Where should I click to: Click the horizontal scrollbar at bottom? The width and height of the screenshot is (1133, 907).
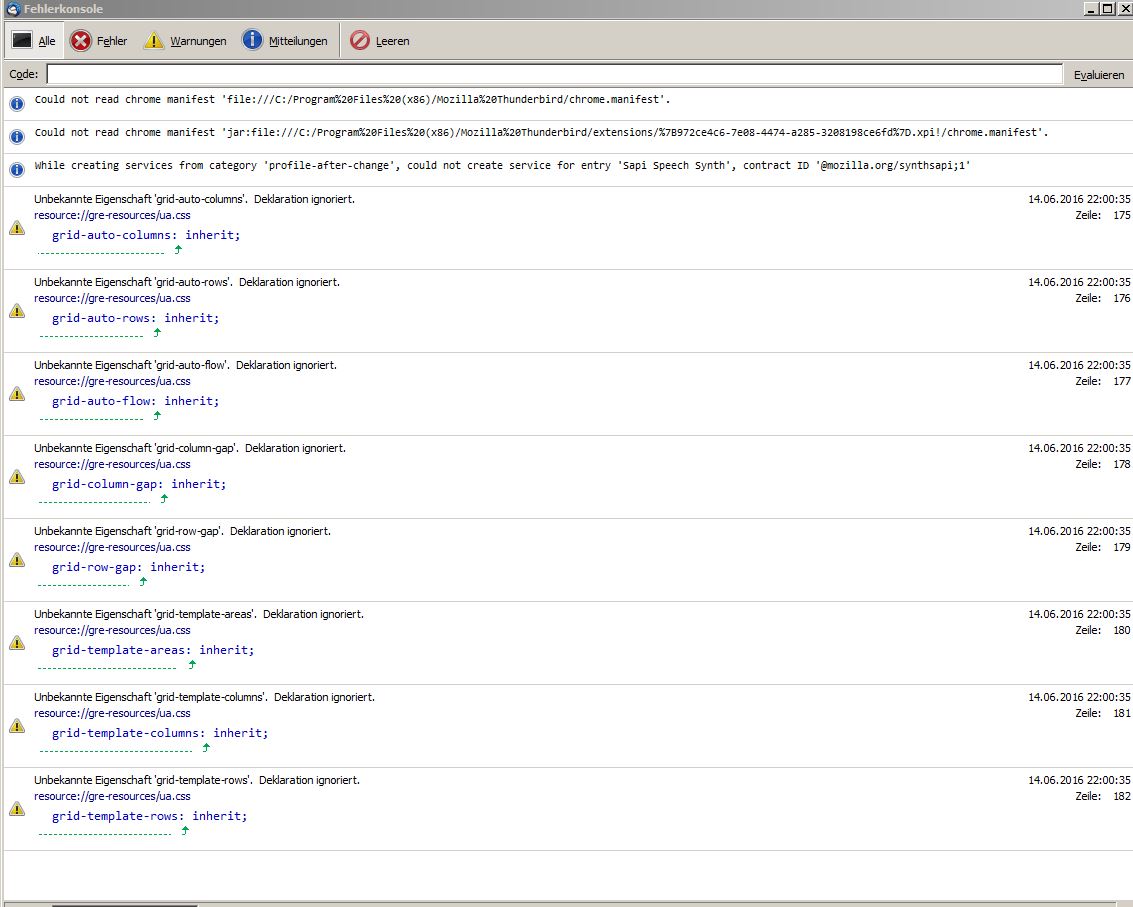tap(124, 904)
